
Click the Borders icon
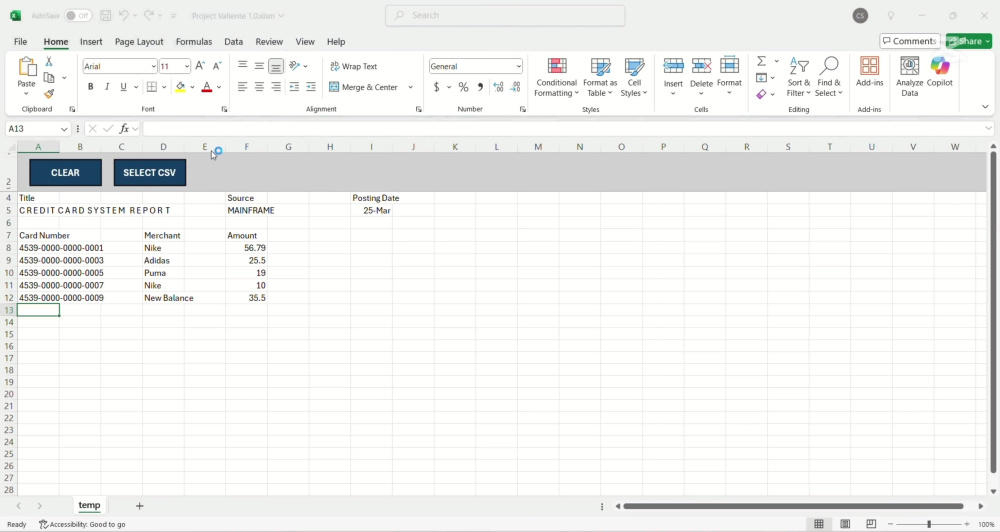tap(152, 87)
